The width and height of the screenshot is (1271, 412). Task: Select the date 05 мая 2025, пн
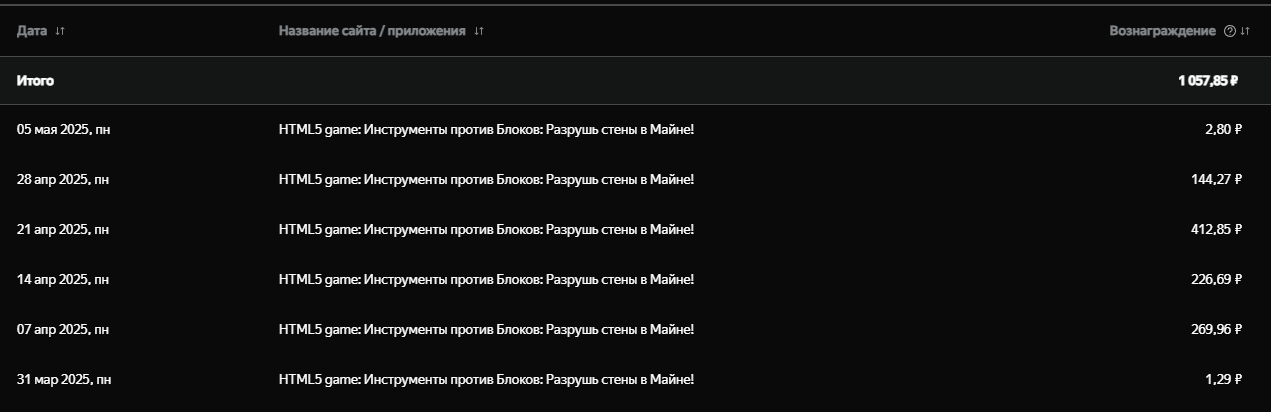click(63, 129)
